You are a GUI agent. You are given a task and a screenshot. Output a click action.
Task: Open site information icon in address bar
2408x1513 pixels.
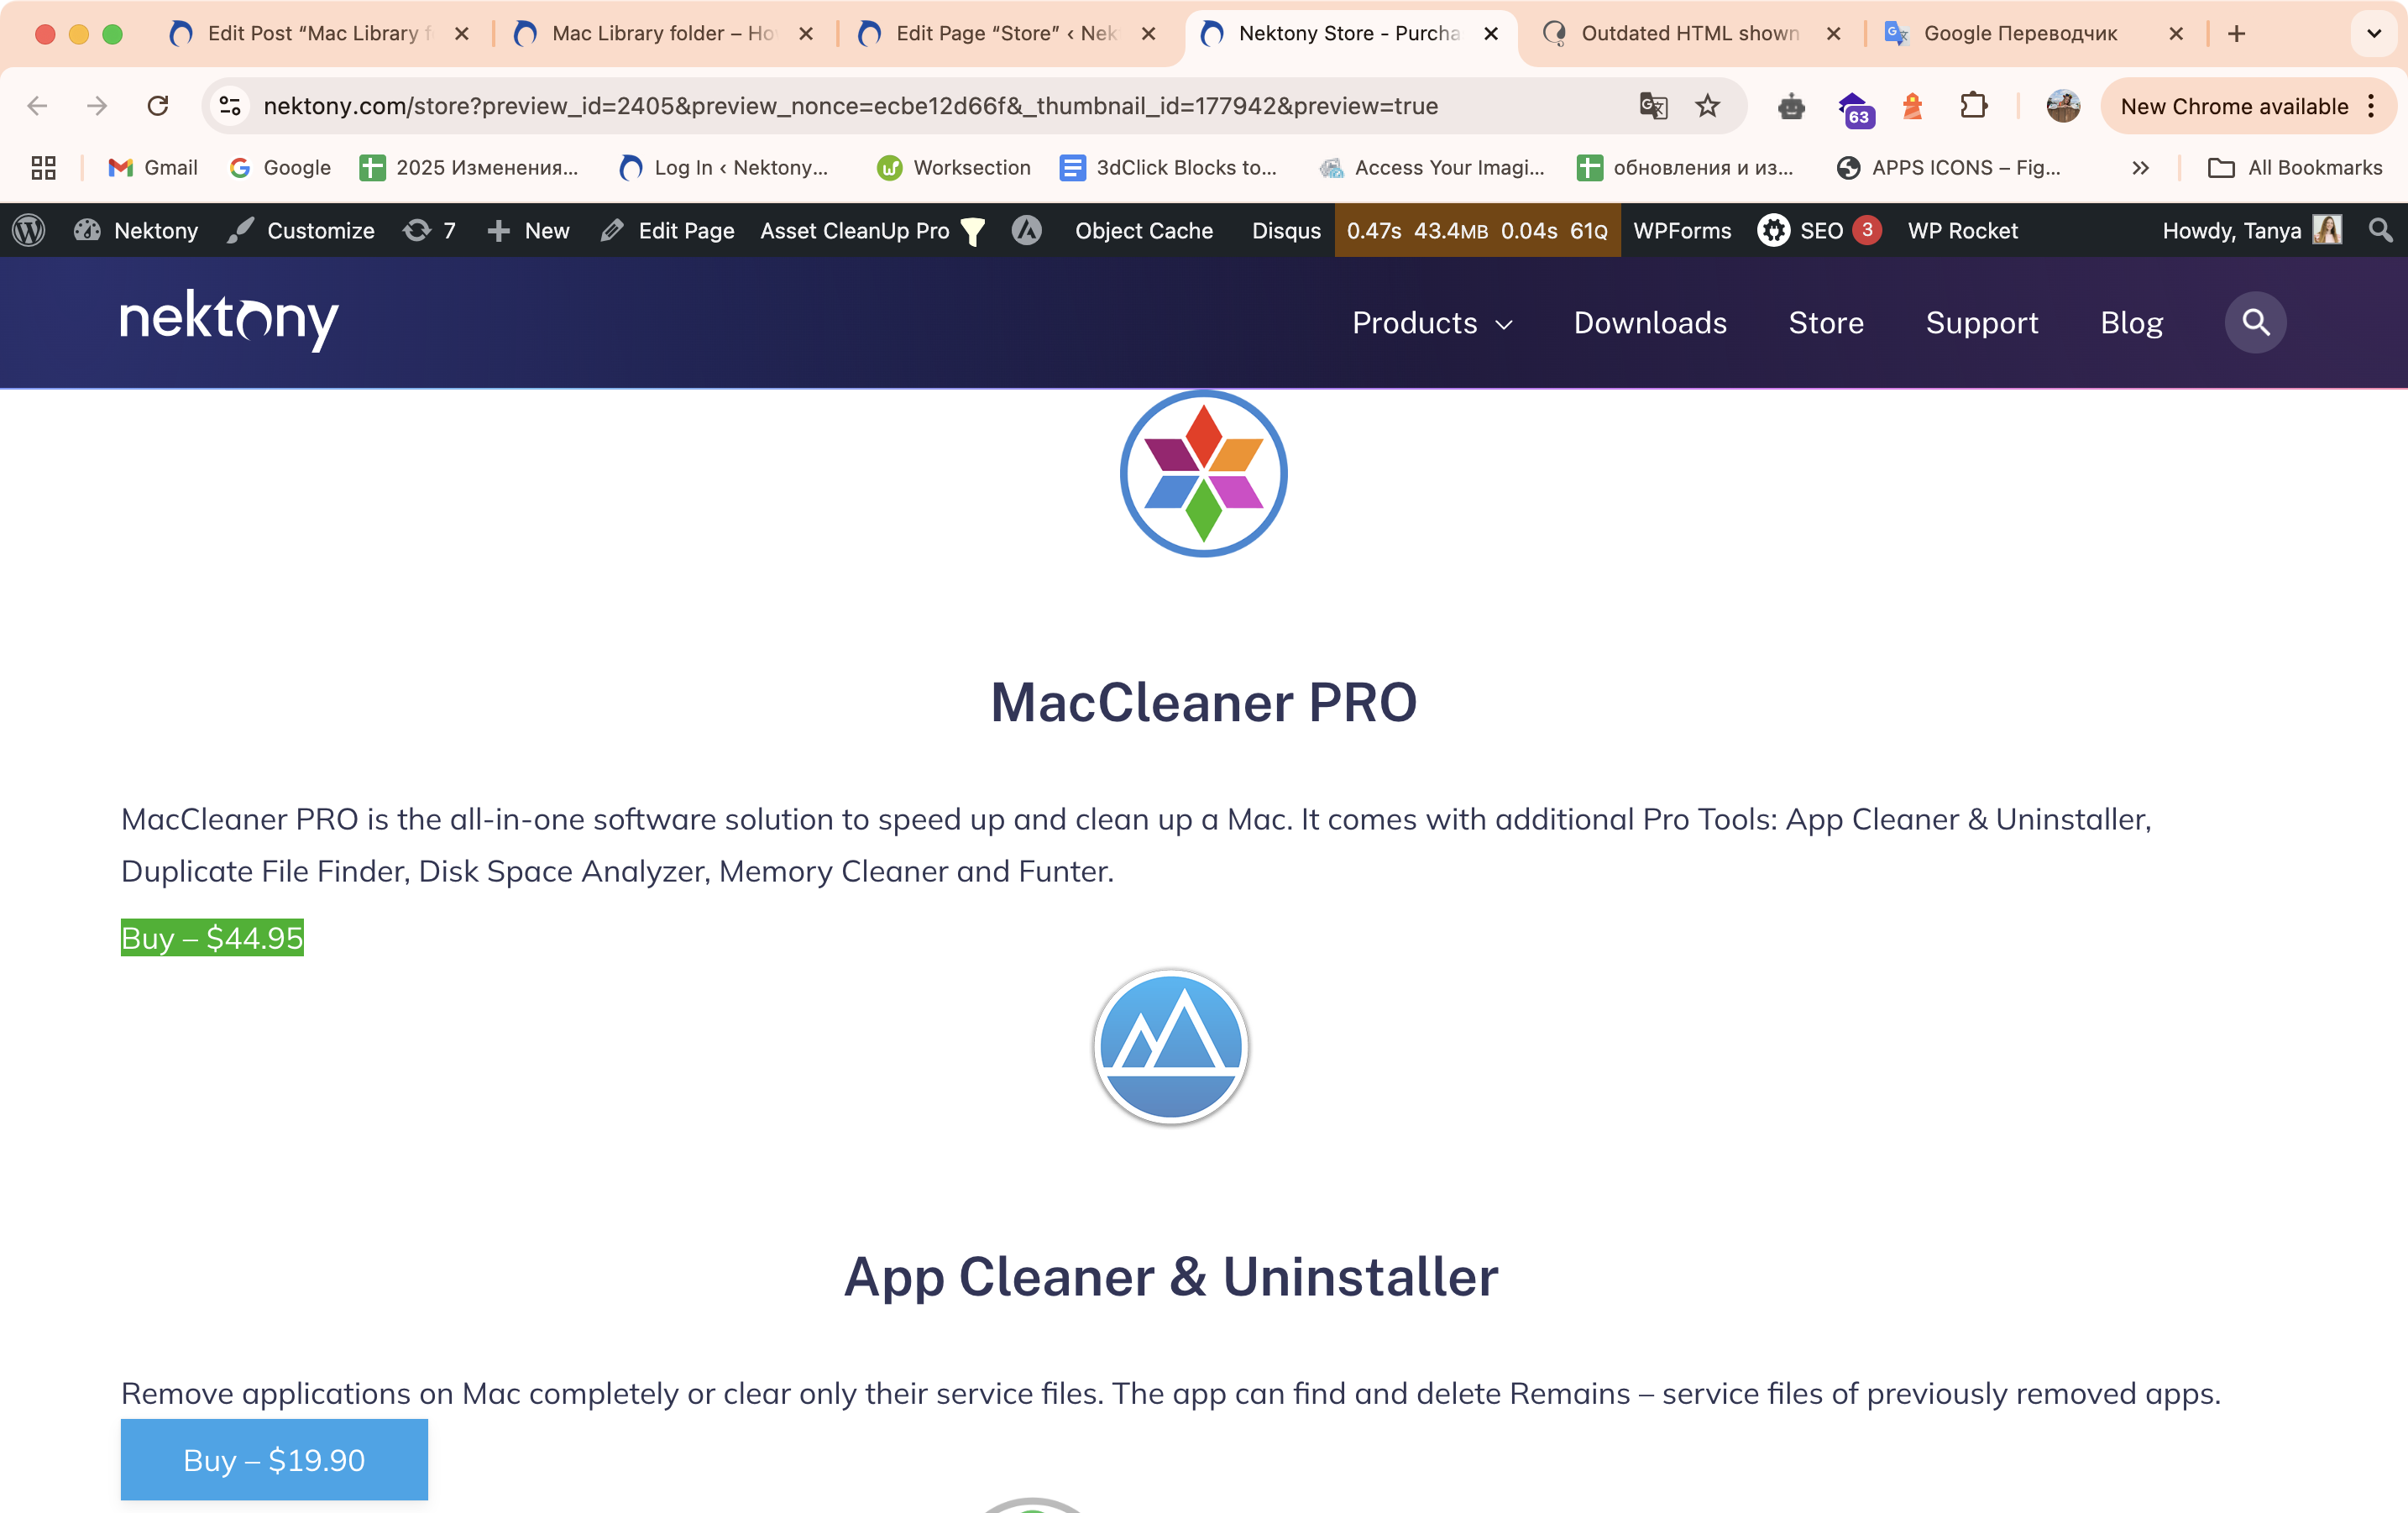click(230, 106)
